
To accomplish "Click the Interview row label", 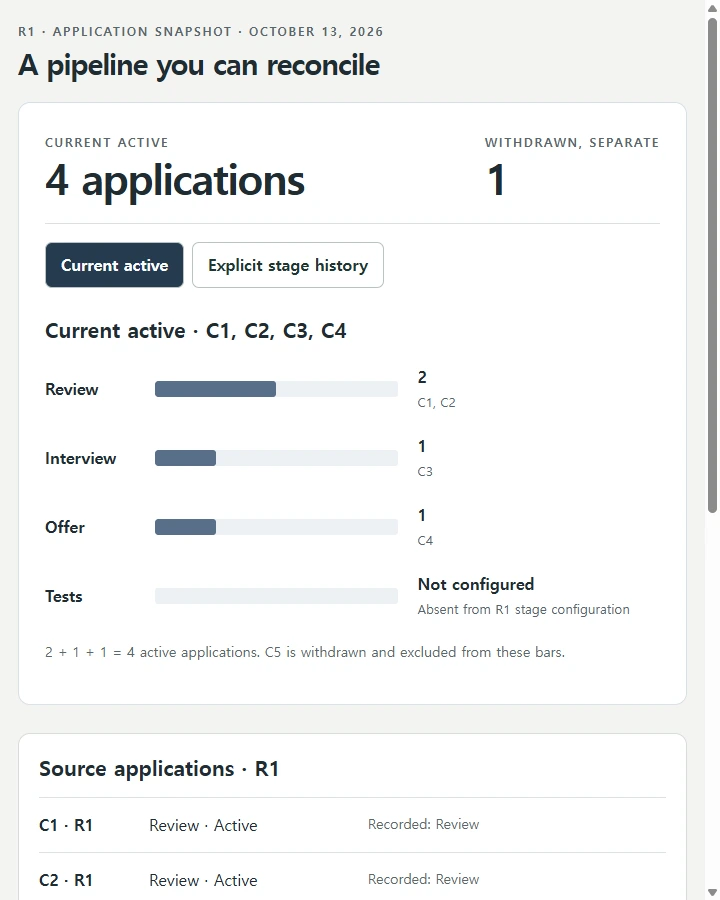I will point(80,459).
